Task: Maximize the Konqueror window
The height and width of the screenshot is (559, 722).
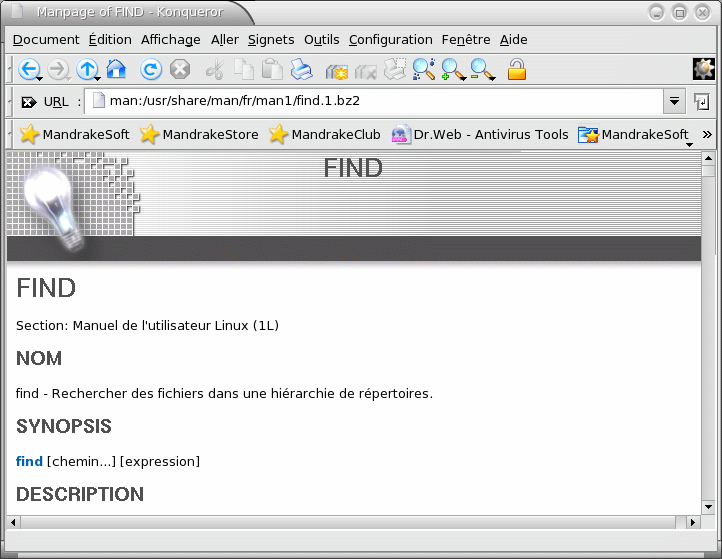Action: pyautogui.click(x=679, y=12)
